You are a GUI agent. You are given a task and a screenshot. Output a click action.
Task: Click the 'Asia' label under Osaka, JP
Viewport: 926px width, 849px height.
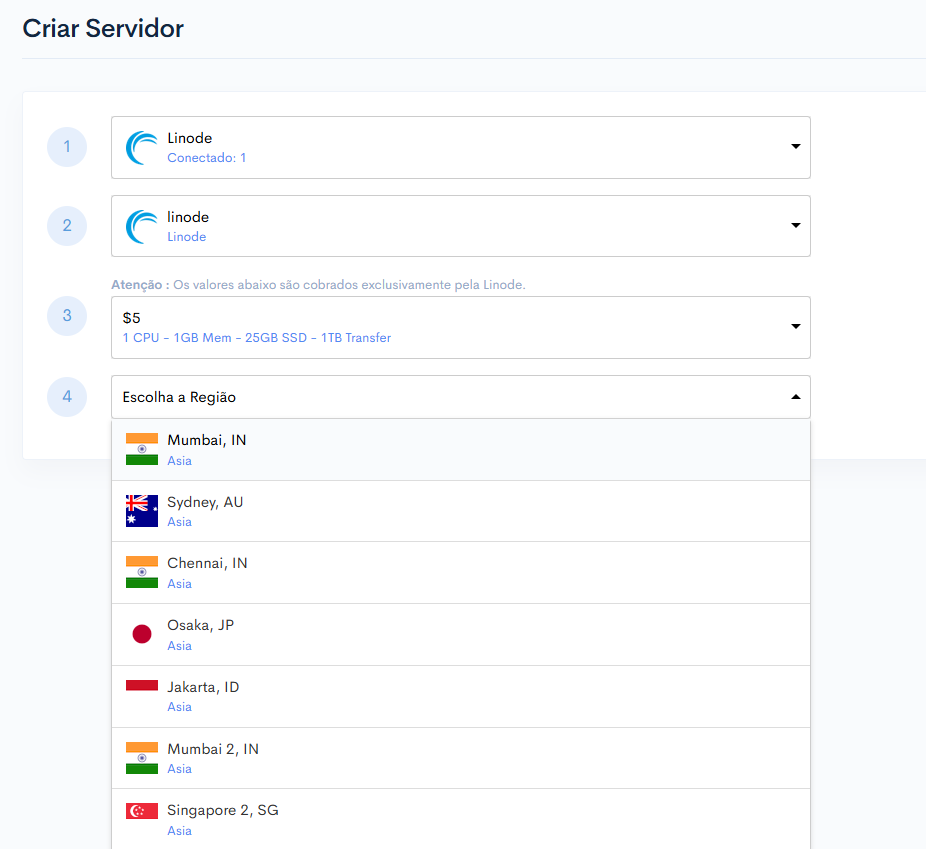click(x=180, y=645)
